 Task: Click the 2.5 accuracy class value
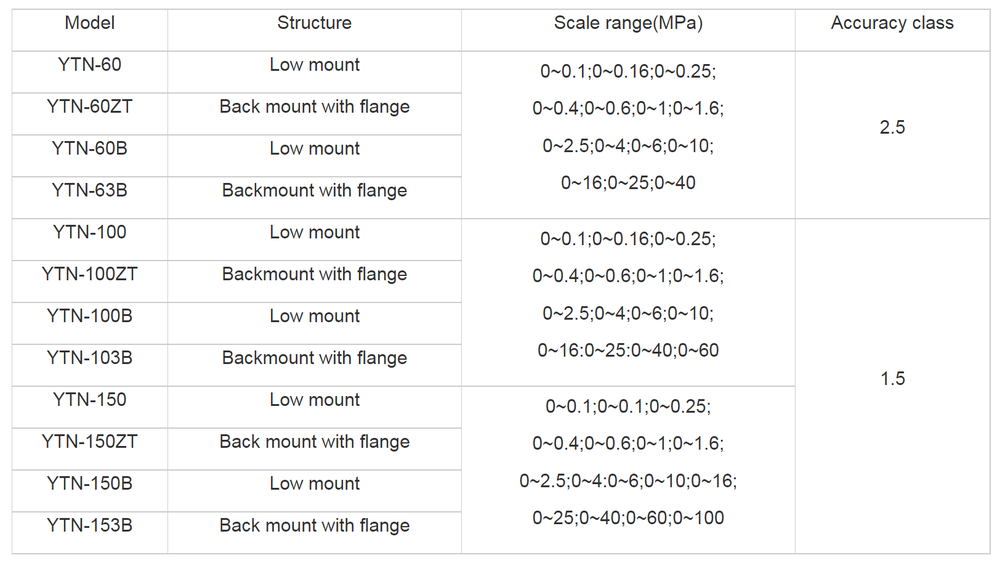[x=892, y=128]
